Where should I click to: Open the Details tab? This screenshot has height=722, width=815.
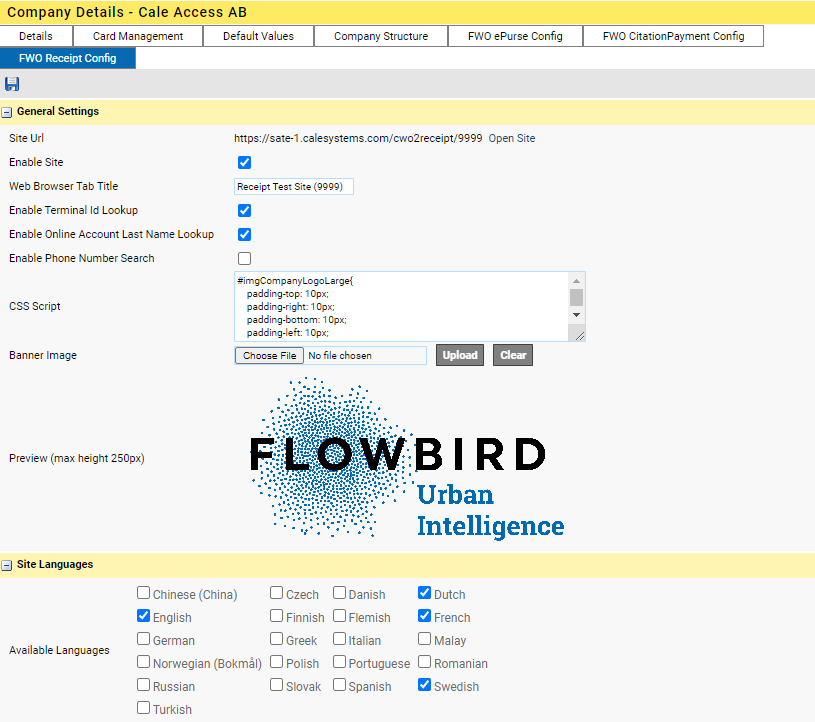36,36
